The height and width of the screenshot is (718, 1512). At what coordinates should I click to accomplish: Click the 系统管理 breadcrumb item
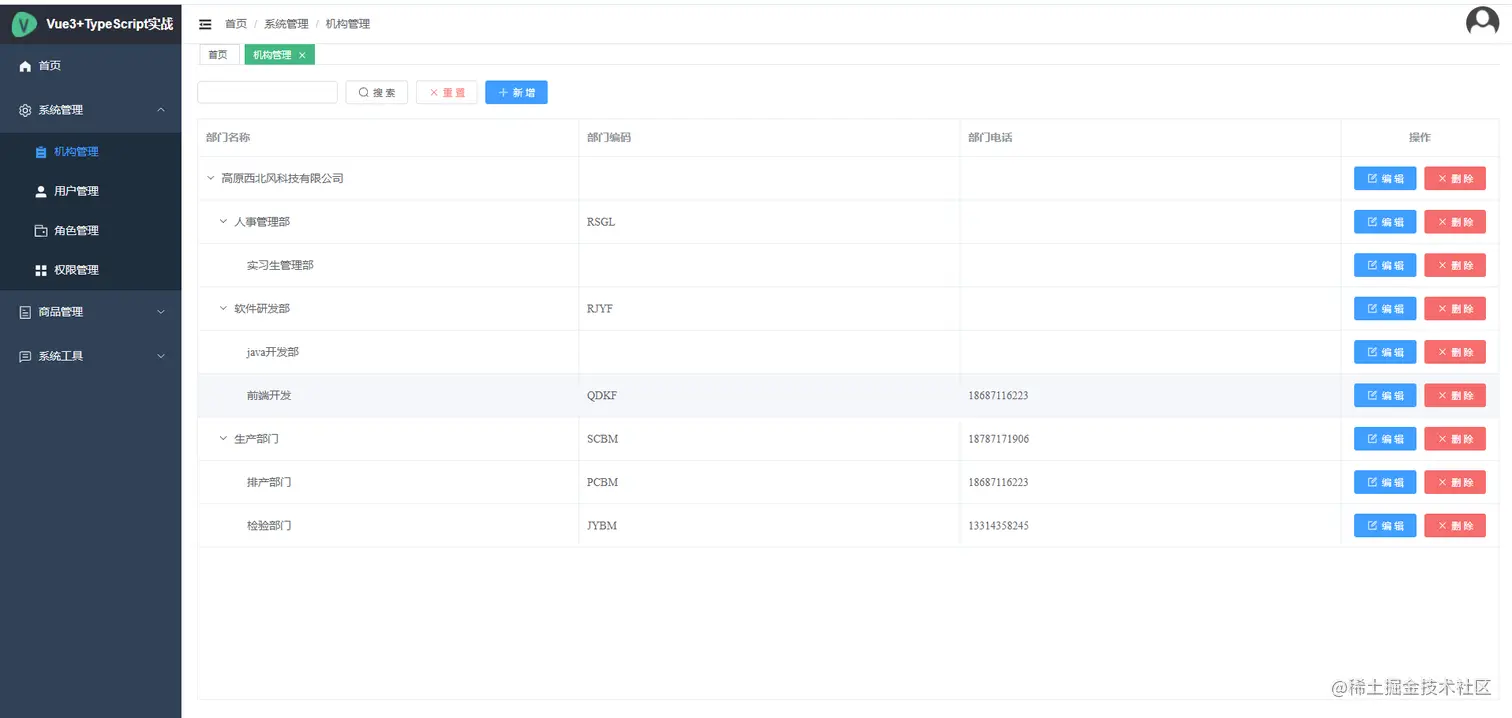click(x=286, y=24)
